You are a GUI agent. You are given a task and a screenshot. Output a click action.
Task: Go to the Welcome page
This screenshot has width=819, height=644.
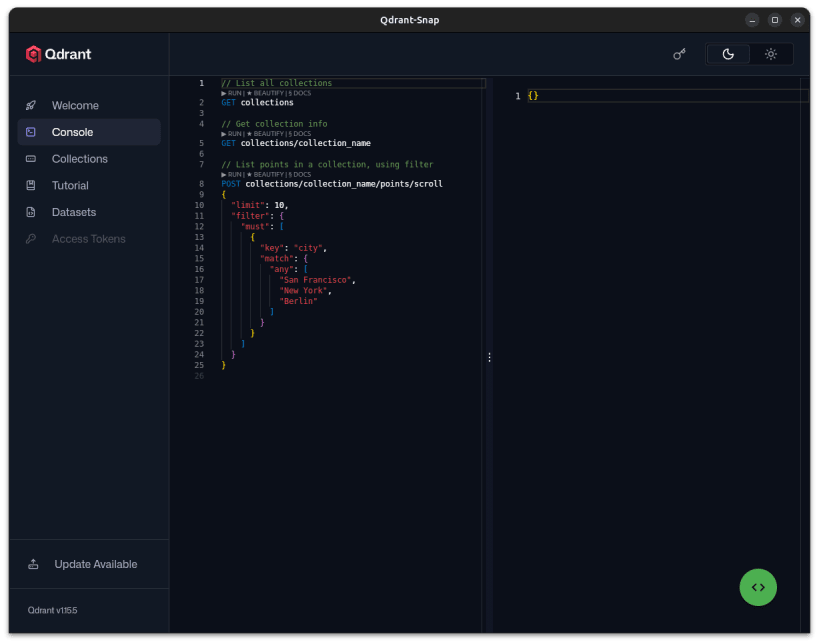point(89,106)
